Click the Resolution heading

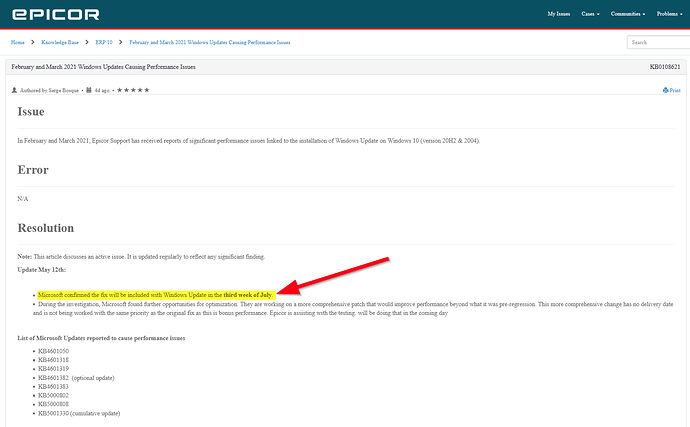pos(46,228)
